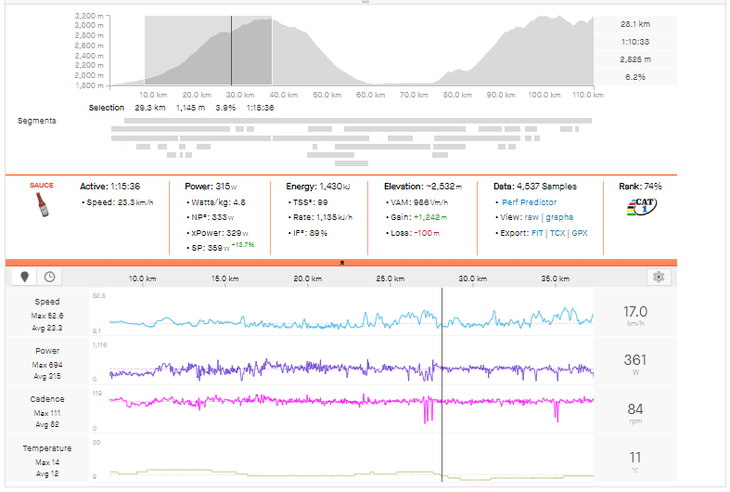Collapse the stats panel using center arrow
Viewport: 730px width, 492px height.
tap(343, 262)
